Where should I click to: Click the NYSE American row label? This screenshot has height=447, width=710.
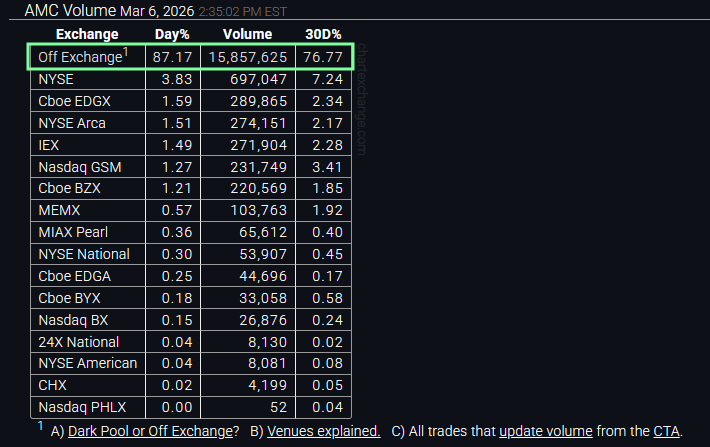click(87, 363)
